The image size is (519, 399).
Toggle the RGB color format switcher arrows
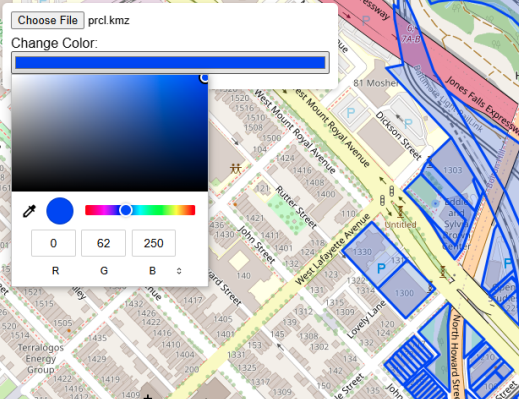click(179, 271)
